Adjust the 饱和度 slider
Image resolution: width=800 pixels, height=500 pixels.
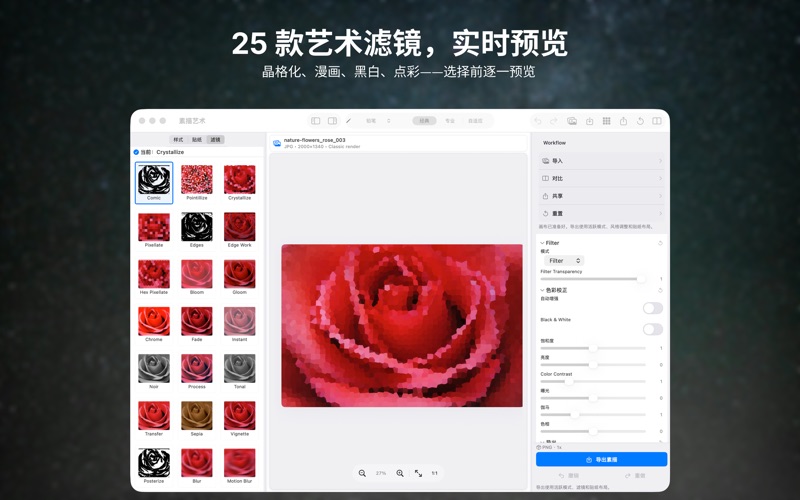coord(593,348)
